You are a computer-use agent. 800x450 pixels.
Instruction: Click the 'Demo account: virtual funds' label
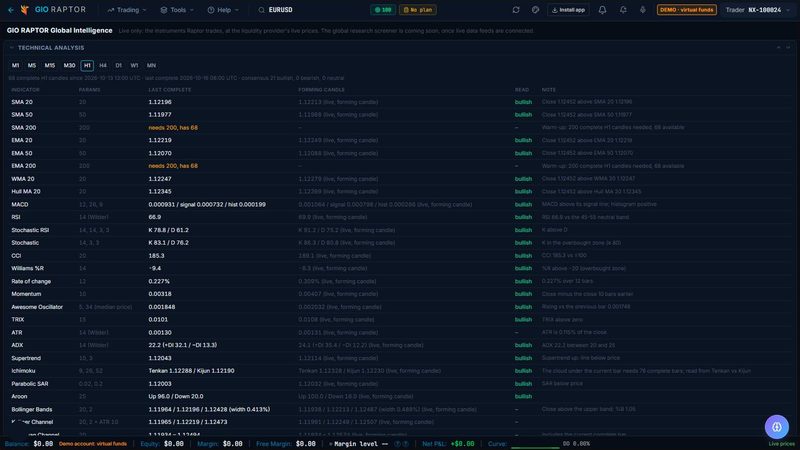pos(93,444)
